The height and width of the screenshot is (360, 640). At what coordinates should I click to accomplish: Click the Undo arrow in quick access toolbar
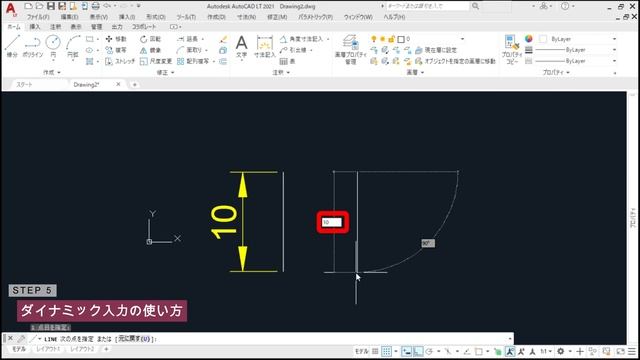[x=107, y=6]
